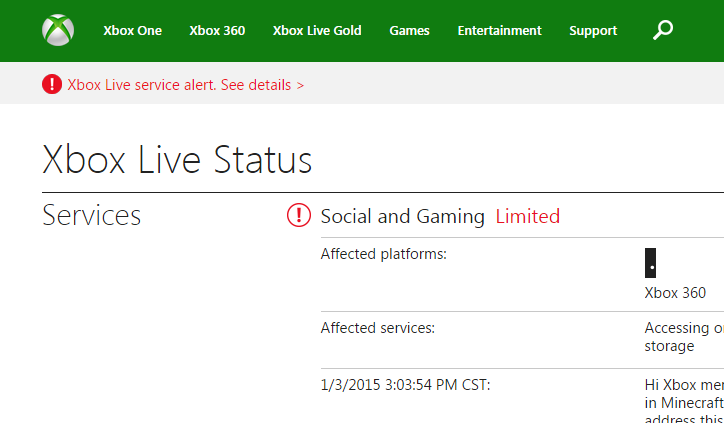Open the Xbox 360 navigation menu

(x=217, y=31)
